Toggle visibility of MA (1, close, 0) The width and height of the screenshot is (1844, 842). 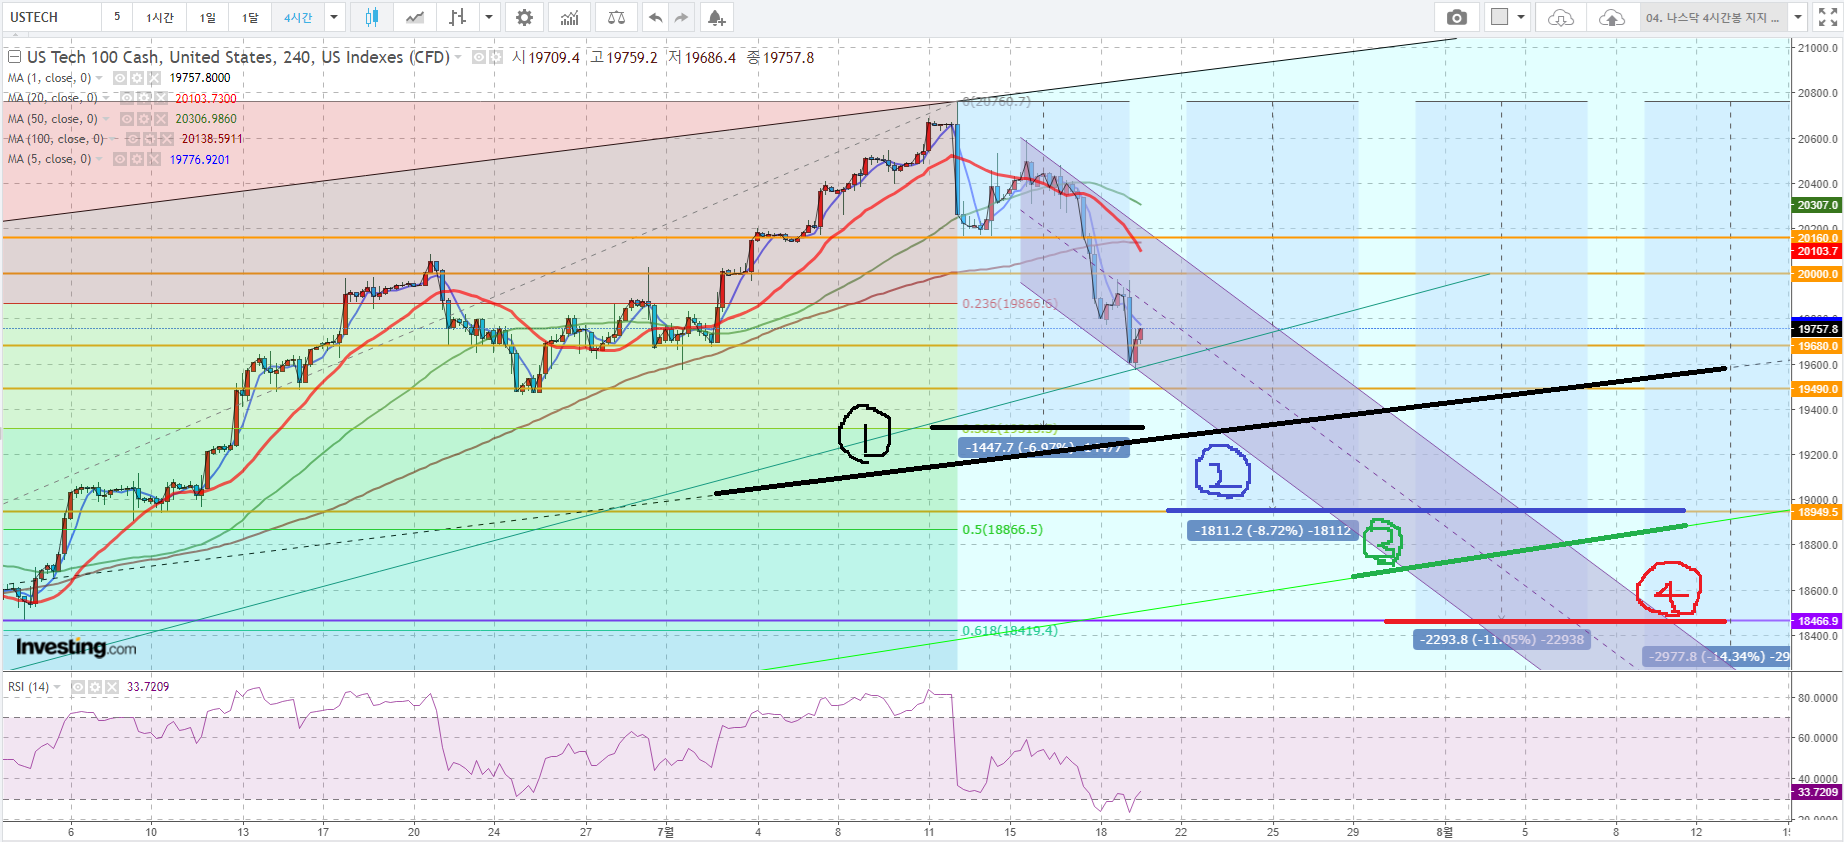pos(119,78)
